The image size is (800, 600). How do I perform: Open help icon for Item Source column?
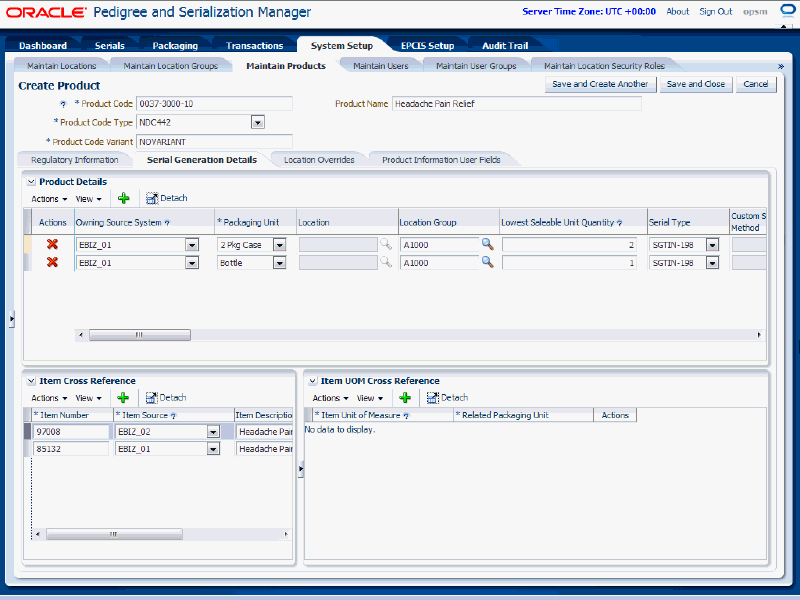173,416
